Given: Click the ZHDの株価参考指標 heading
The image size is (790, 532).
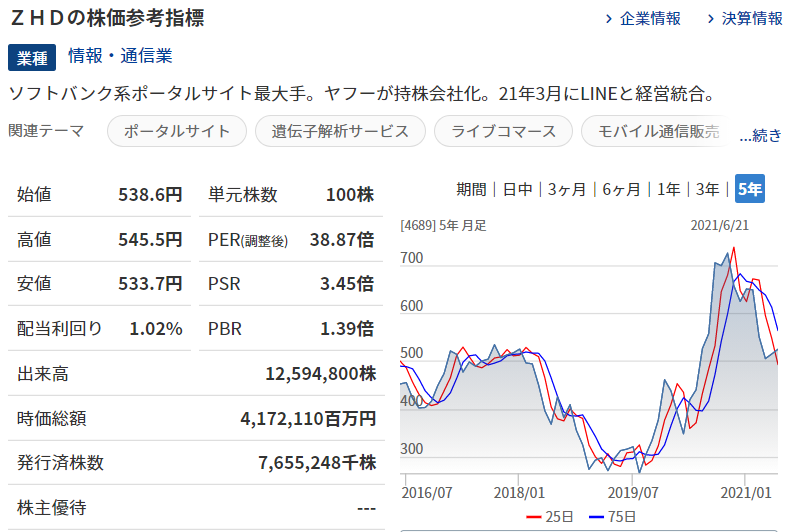Looking at the screenshot, I should pyautogui.click(x=107, y=18).
